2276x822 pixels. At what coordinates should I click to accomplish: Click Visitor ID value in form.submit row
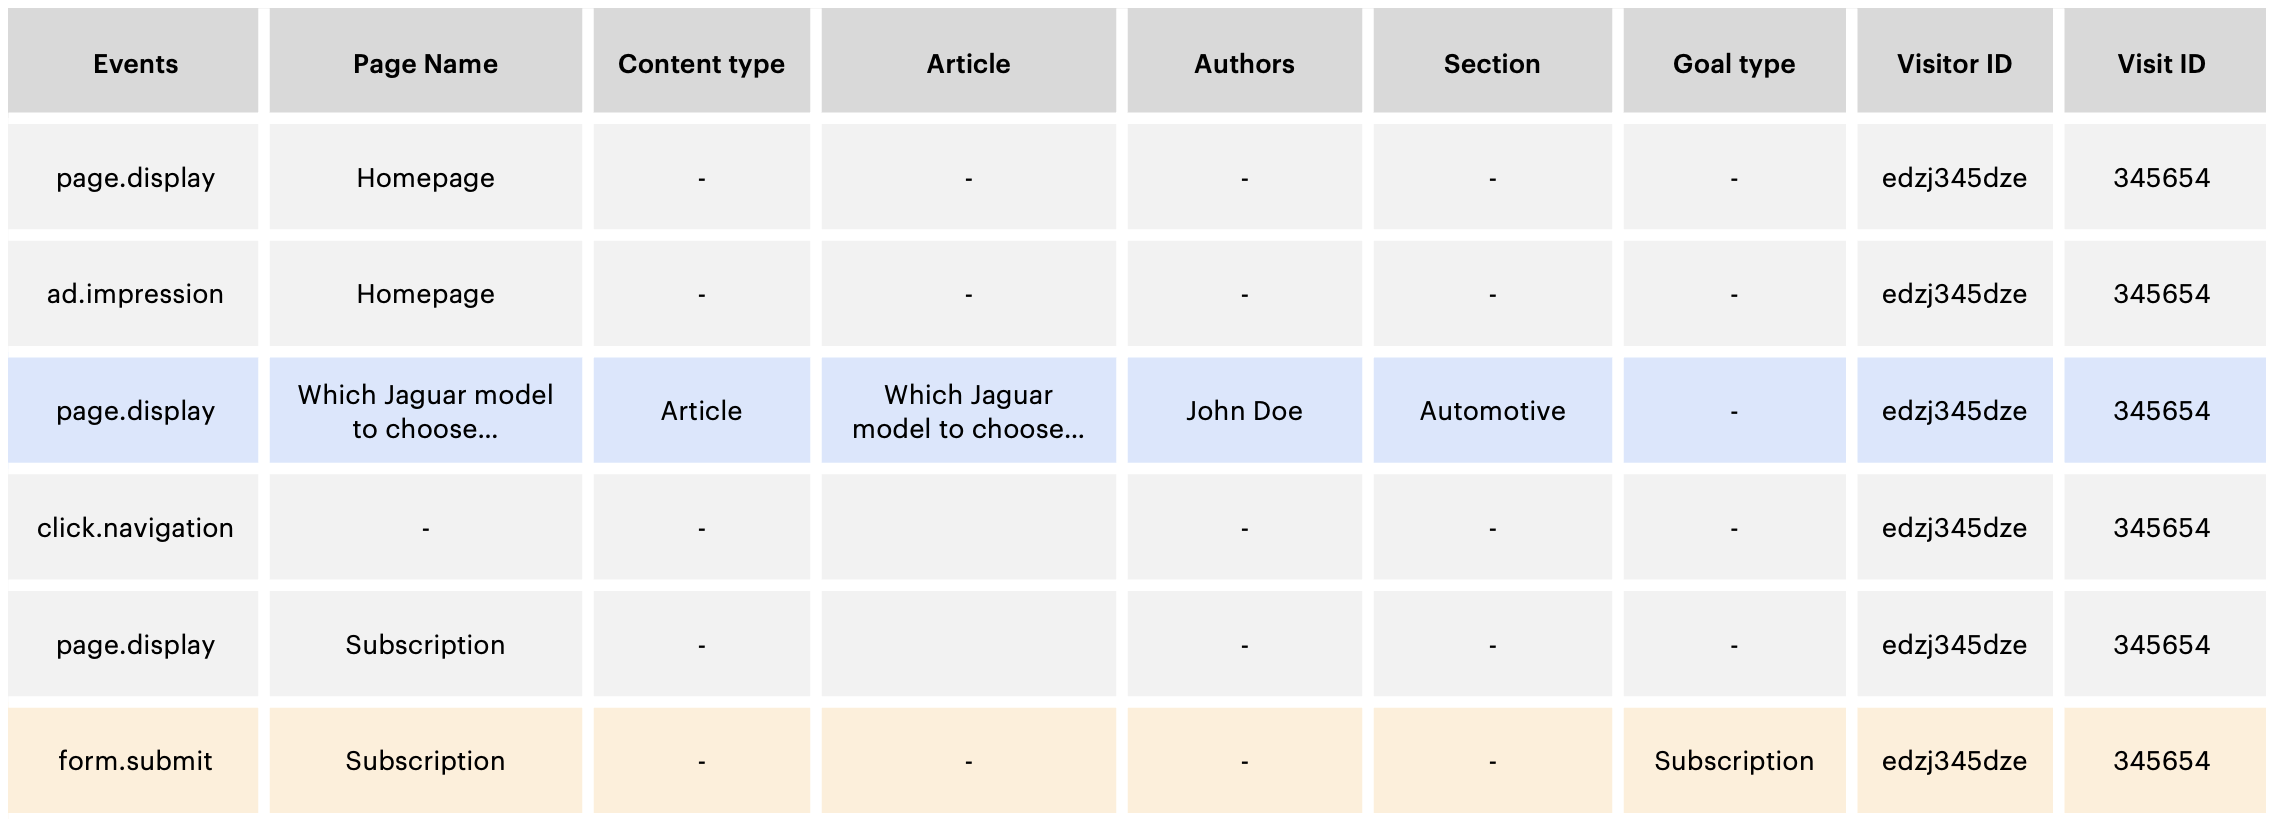tap(1954, 761)
